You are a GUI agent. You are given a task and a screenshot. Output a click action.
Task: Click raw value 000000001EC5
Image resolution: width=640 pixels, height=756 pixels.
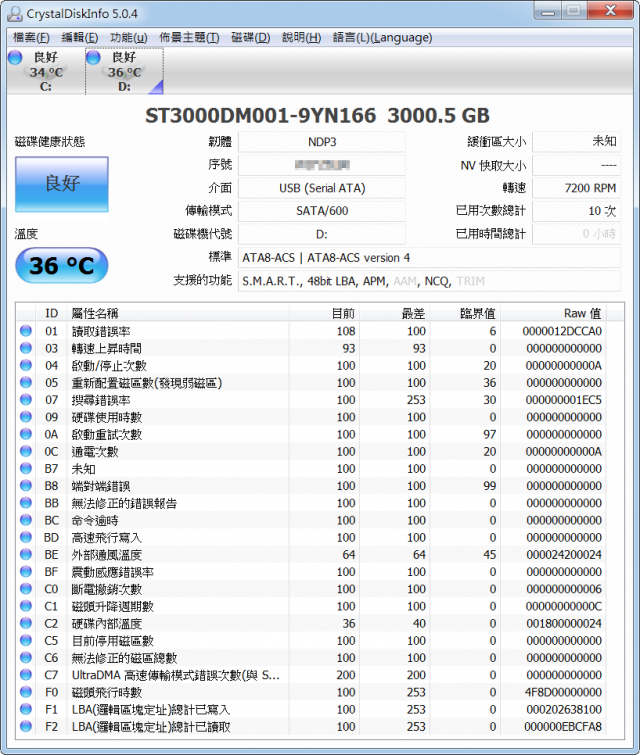tap(563, 400)
